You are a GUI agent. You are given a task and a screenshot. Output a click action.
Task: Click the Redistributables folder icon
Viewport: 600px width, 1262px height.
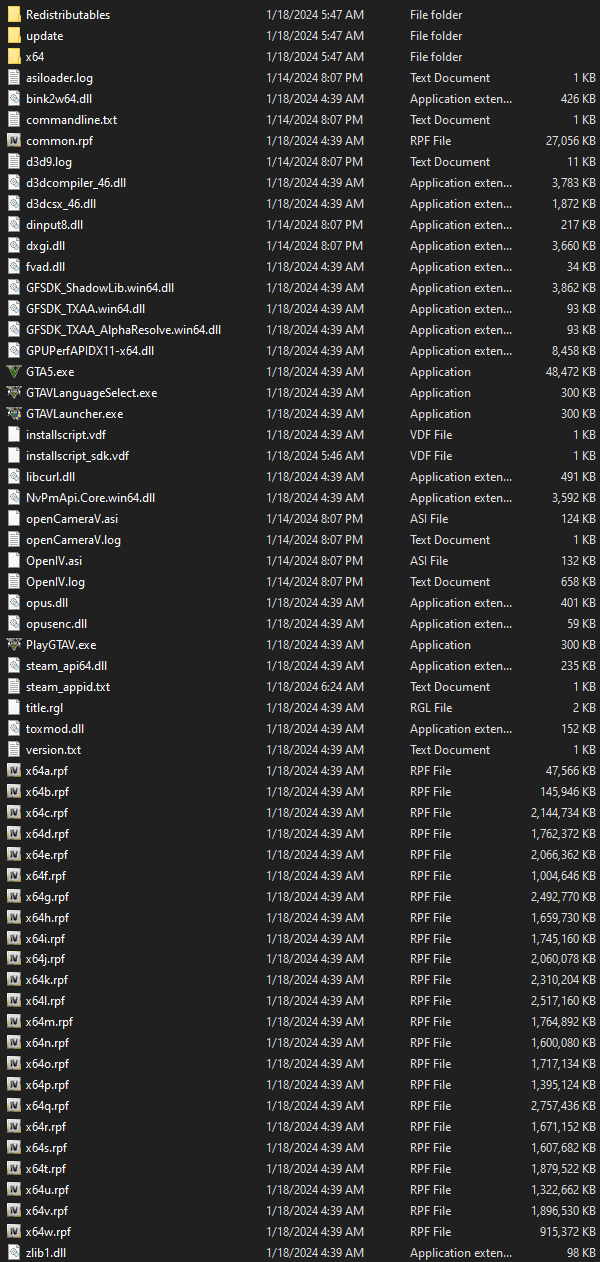(x=14, y=15)
